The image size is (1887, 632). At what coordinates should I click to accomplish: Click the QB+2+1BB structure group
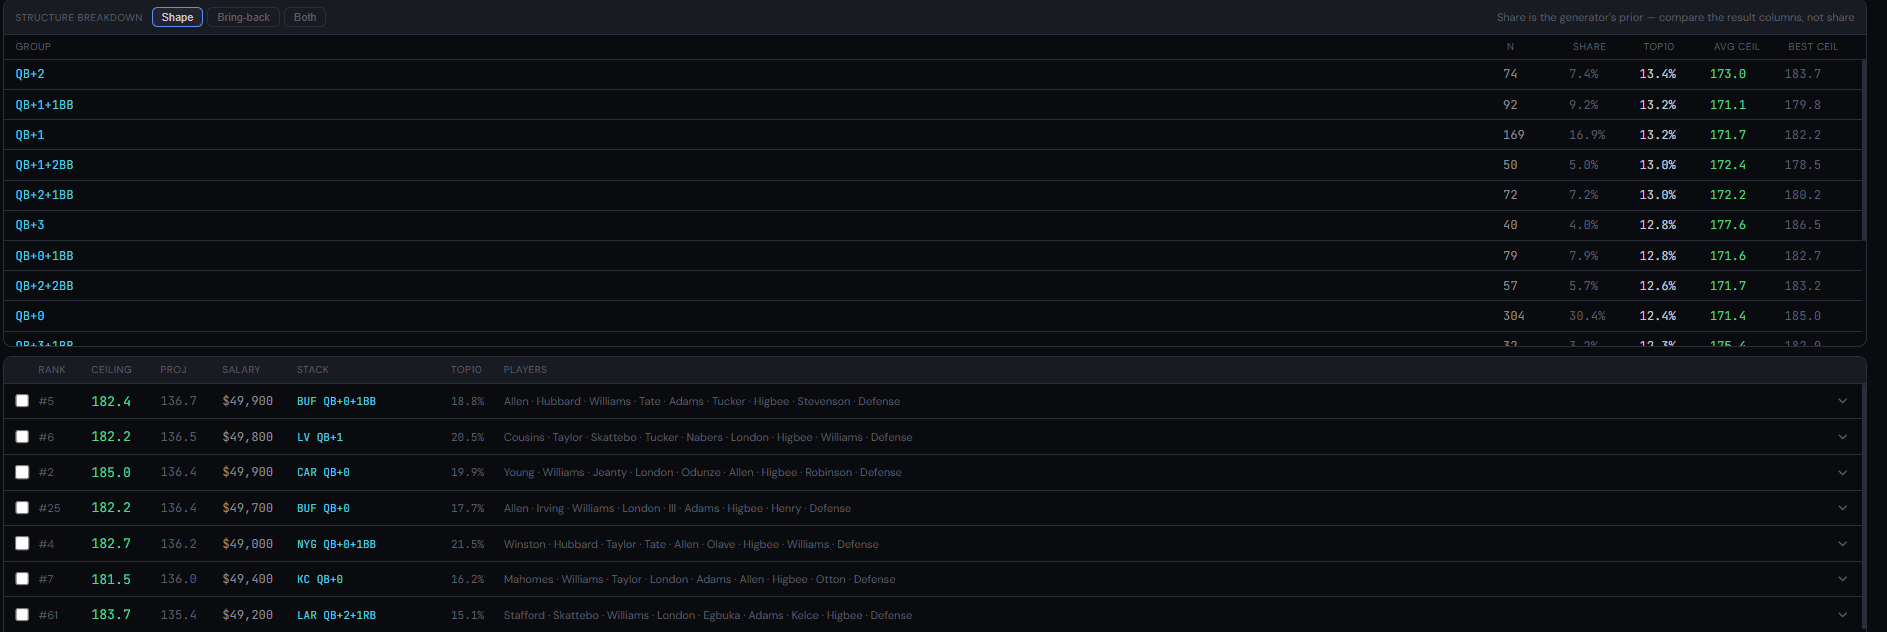pyautogui.click(x=933, y=195)
